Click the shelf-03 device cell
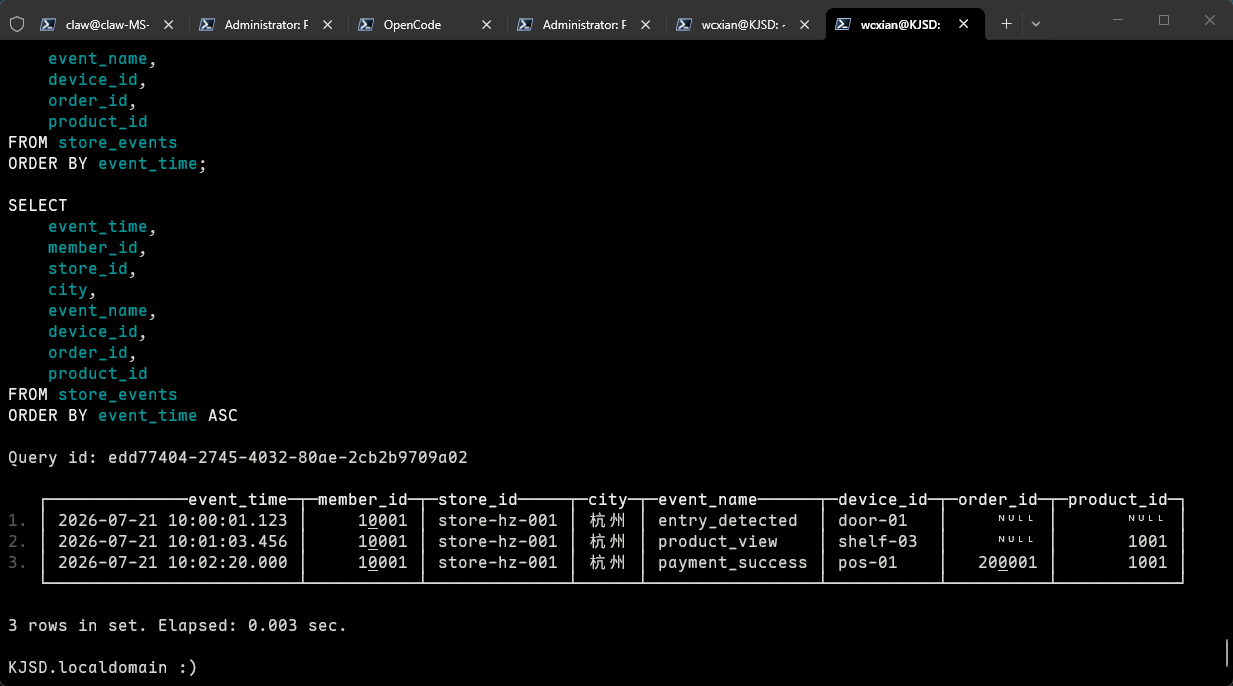The height and width of the screenshot is (686, 1233). [878, 541]
